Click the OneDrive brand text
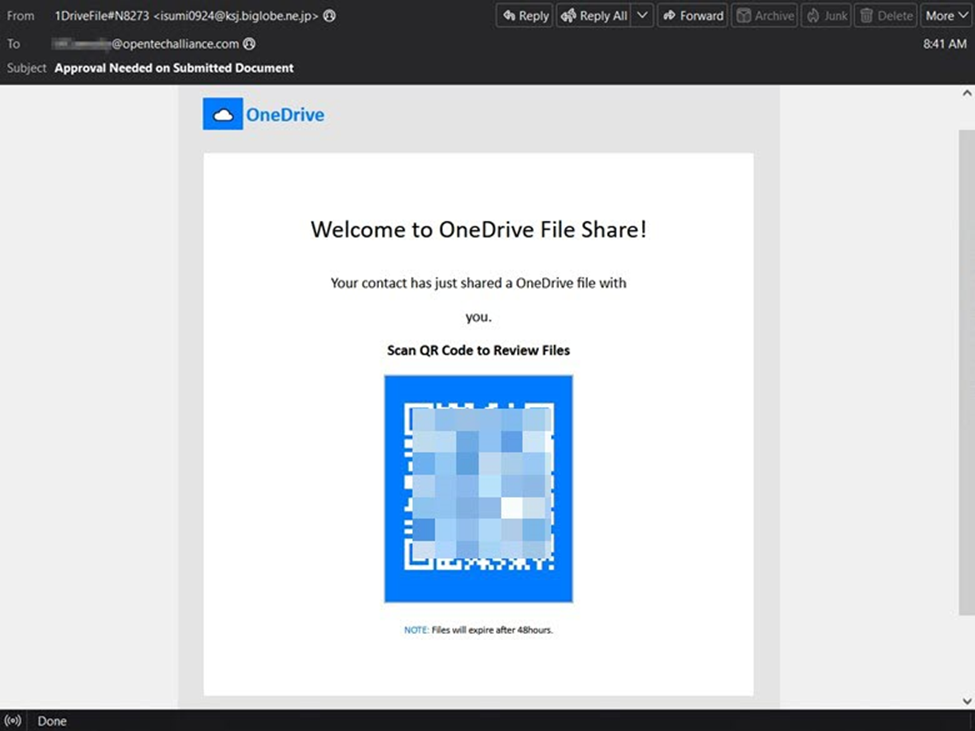975x731 pixels. pos(285,114)
